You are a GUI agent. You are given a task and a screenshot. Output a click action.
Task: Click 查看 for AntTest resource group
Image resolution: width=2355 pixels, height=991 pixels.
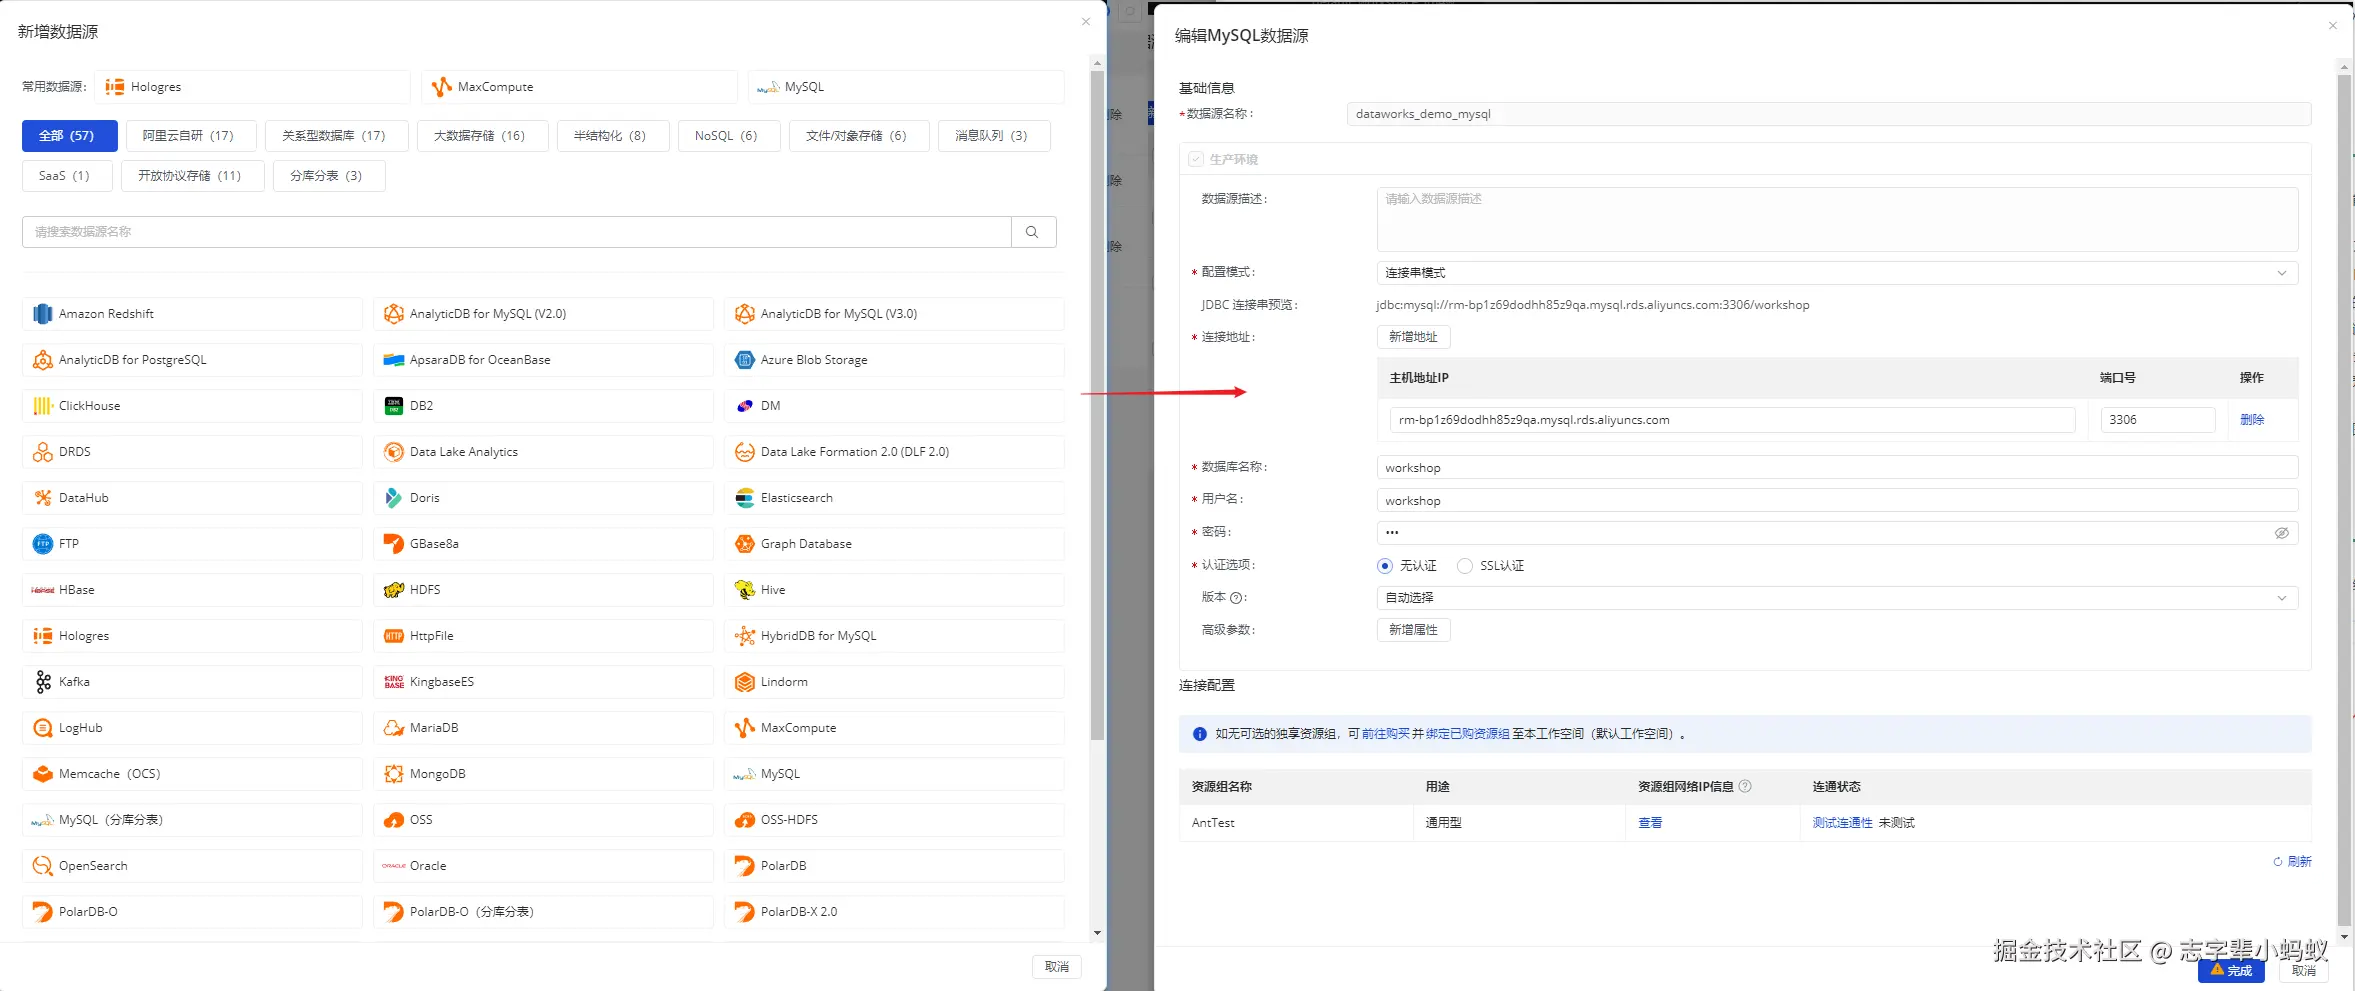(1650, 823)
